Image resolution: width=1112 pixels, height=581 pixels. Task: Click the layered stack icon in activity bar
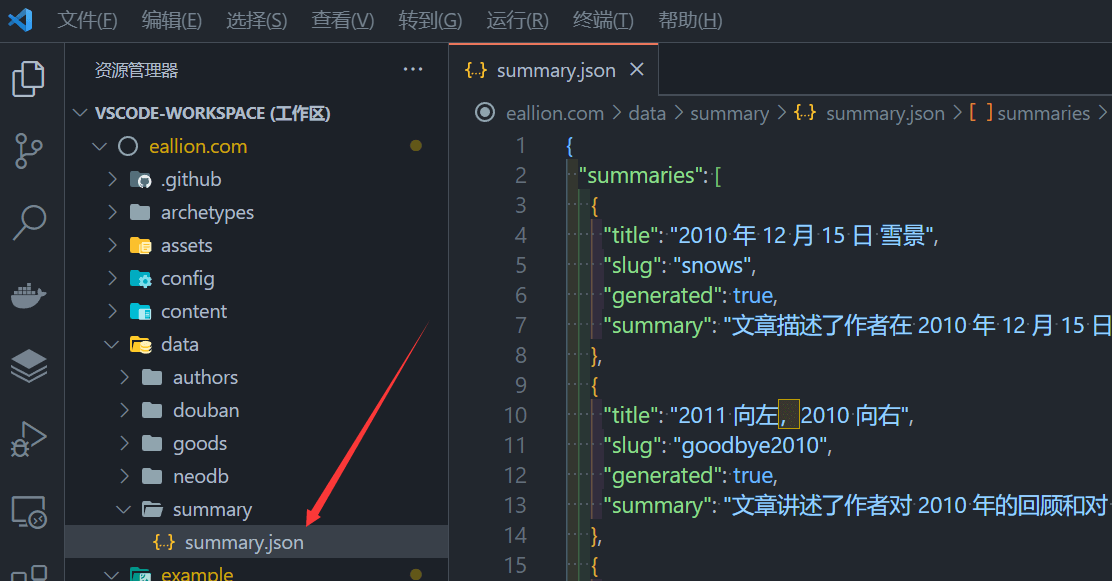point(28,367)
